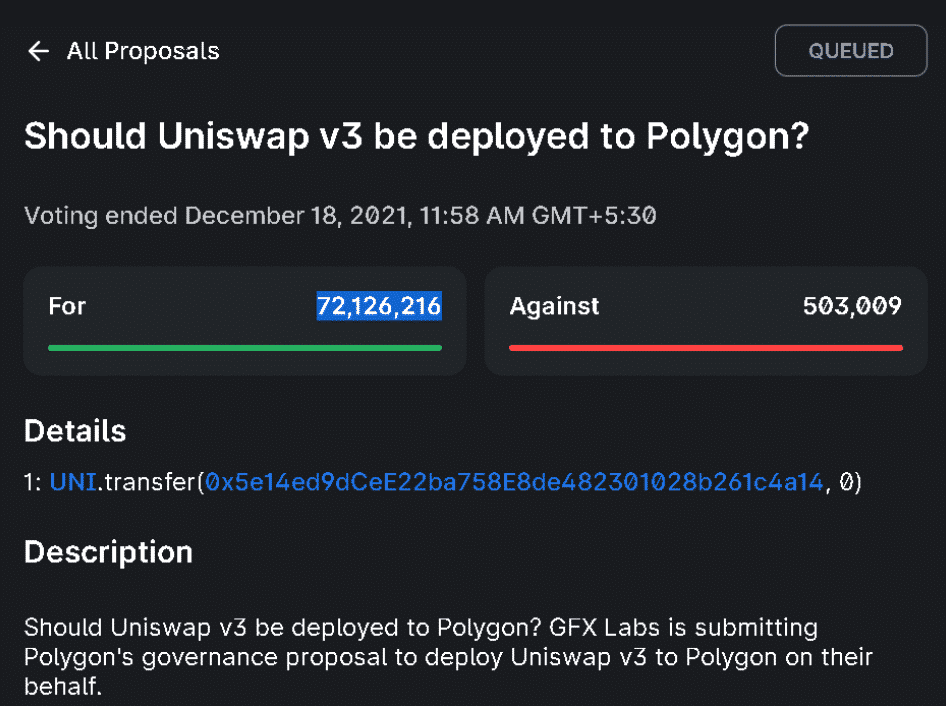Click the QUEUED status badge

(851, 51)
